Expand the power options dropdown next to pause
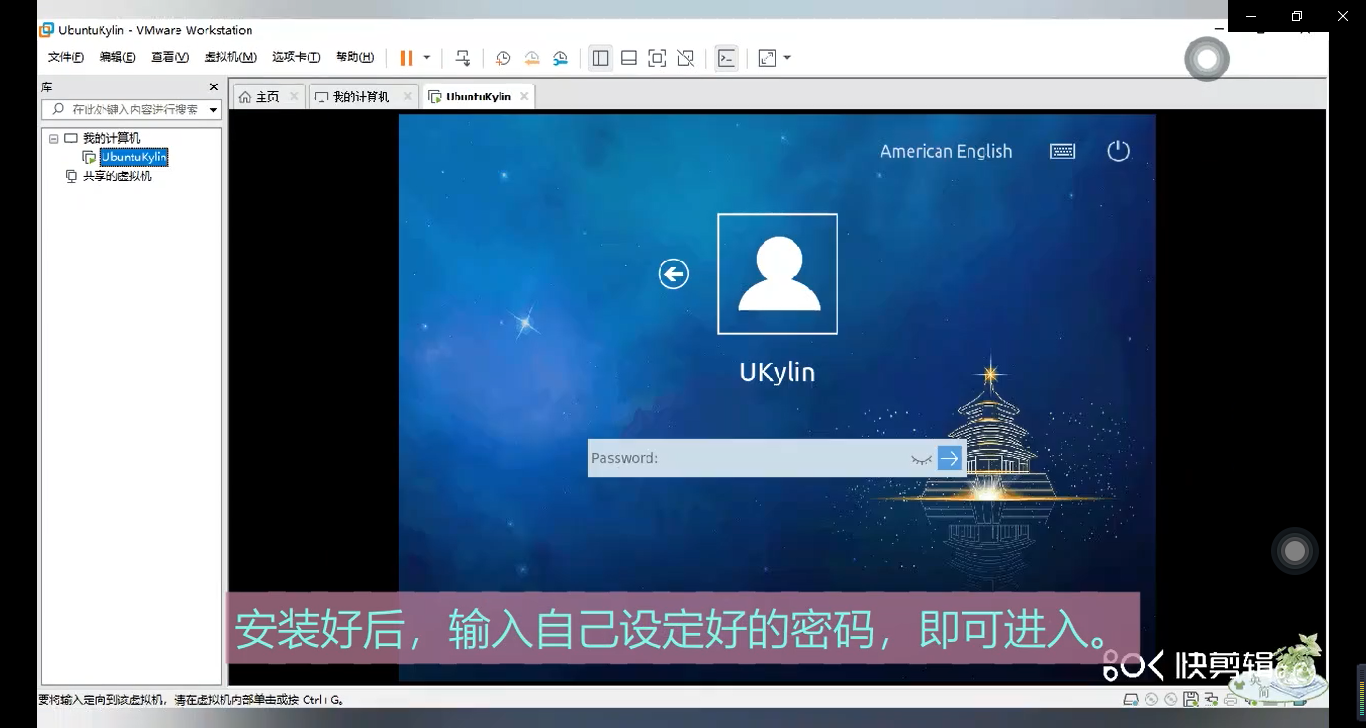Viewport: 1366px width, 728px height. [x=427, y=58]
